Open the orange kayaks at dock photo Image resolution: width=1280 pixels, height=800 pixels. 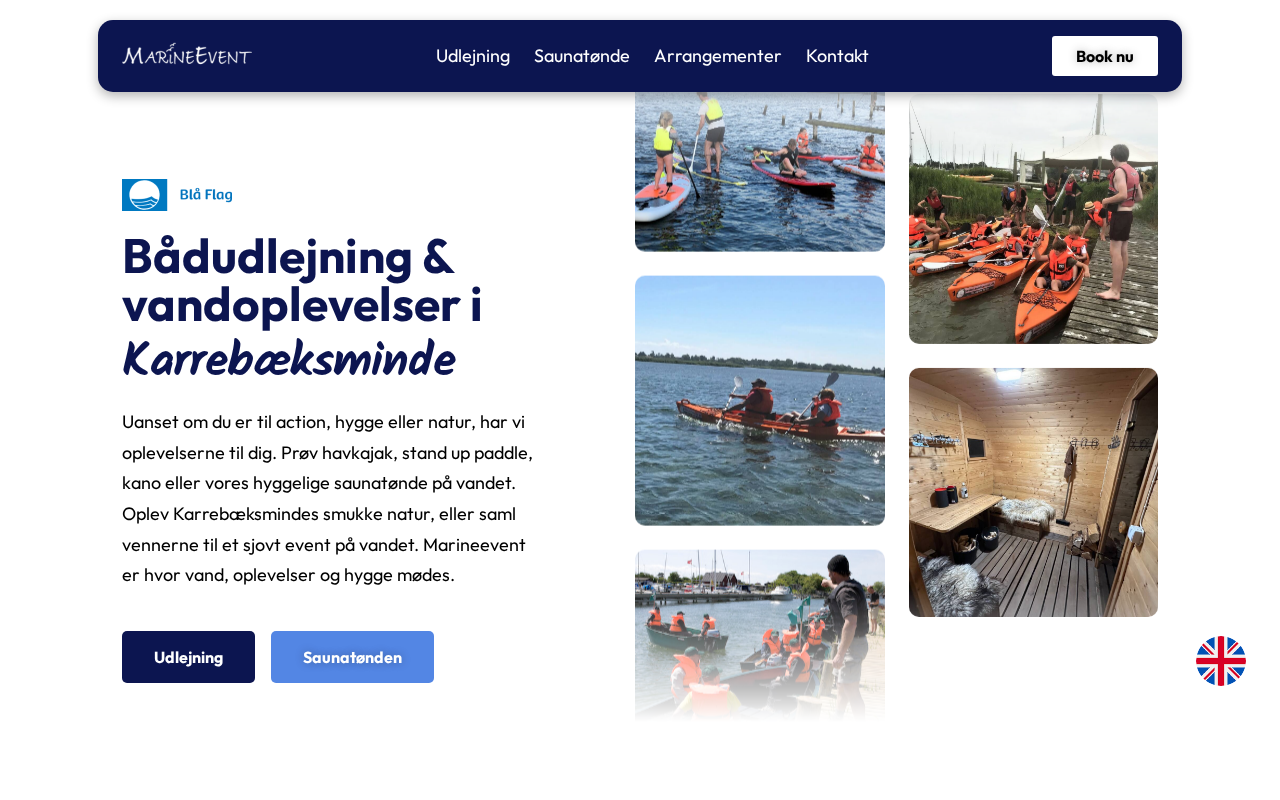click(x=1033, y=218)
